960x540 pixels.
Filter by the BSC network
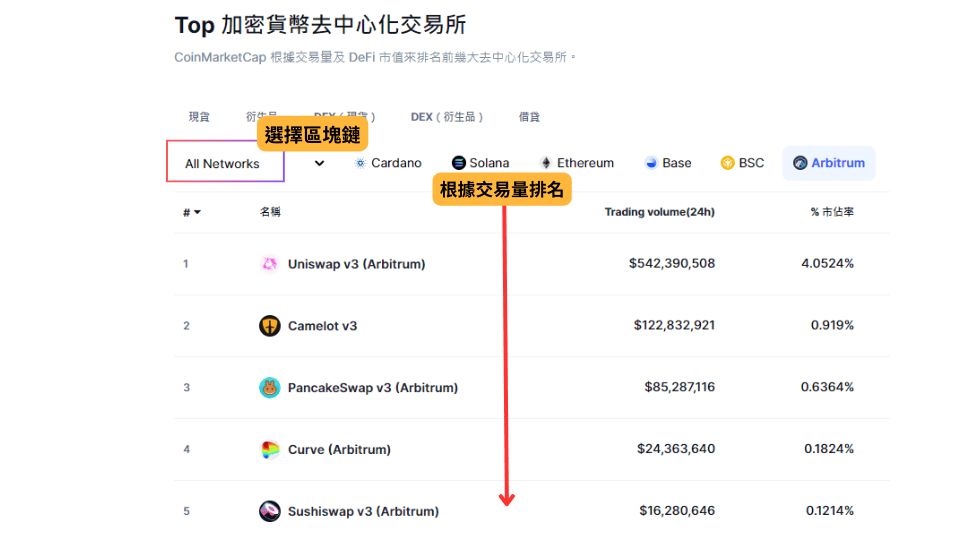point(742,163)
